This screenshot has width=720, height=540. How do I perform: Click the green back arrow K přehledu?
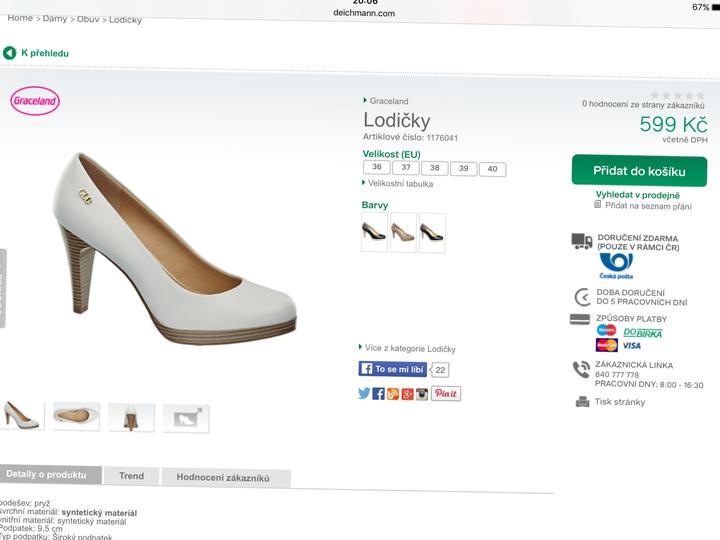click(10, 53)
